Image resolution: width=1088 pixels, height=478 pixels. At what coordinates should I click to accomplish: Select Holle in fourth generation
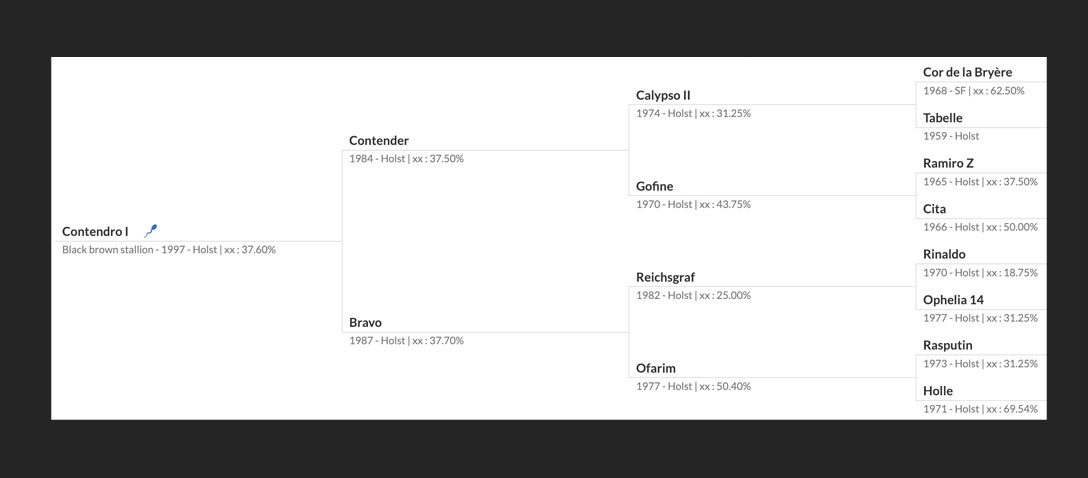938,391
